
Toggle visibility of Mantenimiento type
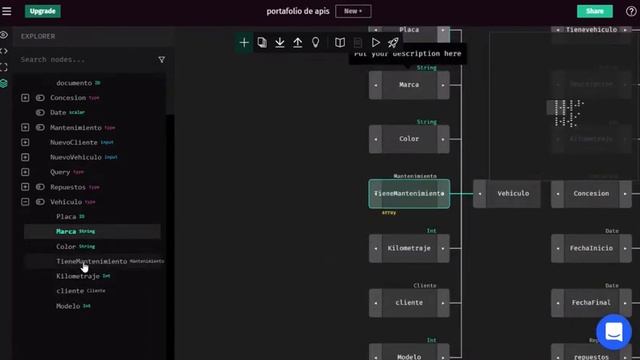click(x=40, y=127)
